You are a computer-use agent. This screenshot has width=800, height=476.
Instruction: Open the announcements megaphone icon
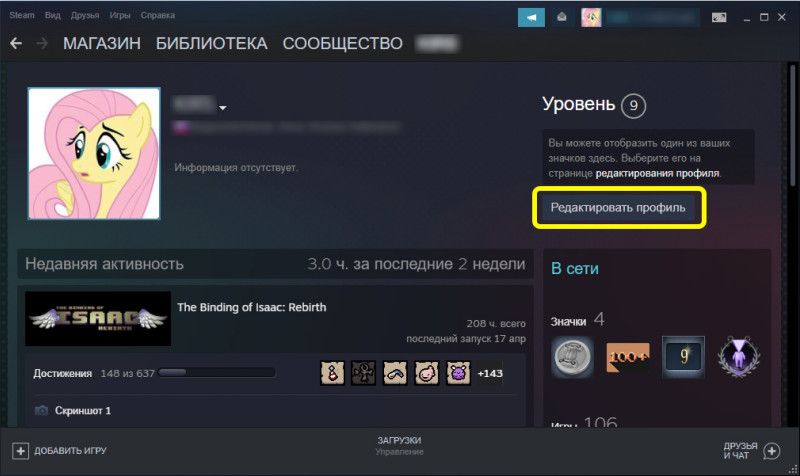pyautogui.click(x=531, y=17)
